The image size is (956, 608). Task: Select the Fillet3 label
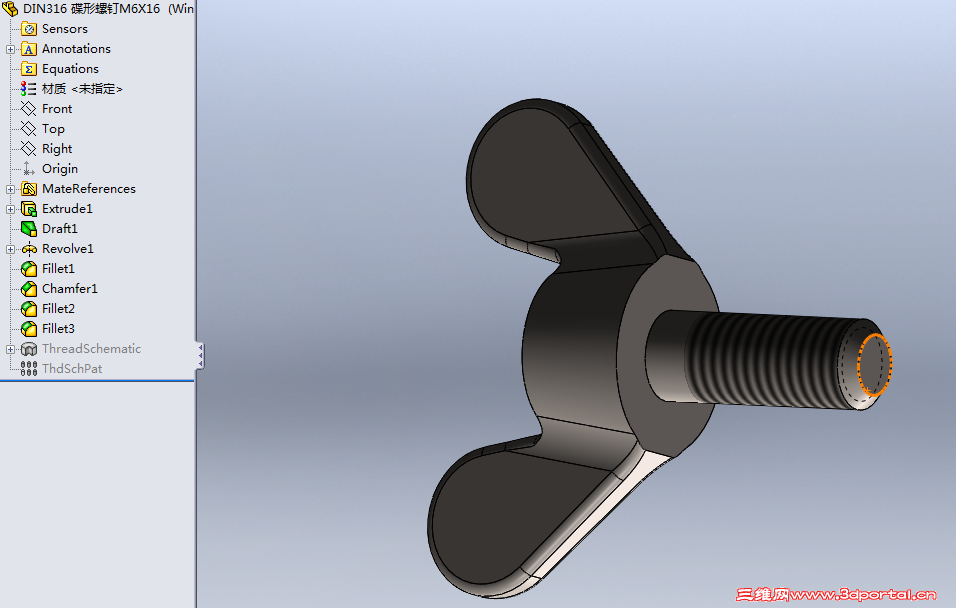[58, 329]
